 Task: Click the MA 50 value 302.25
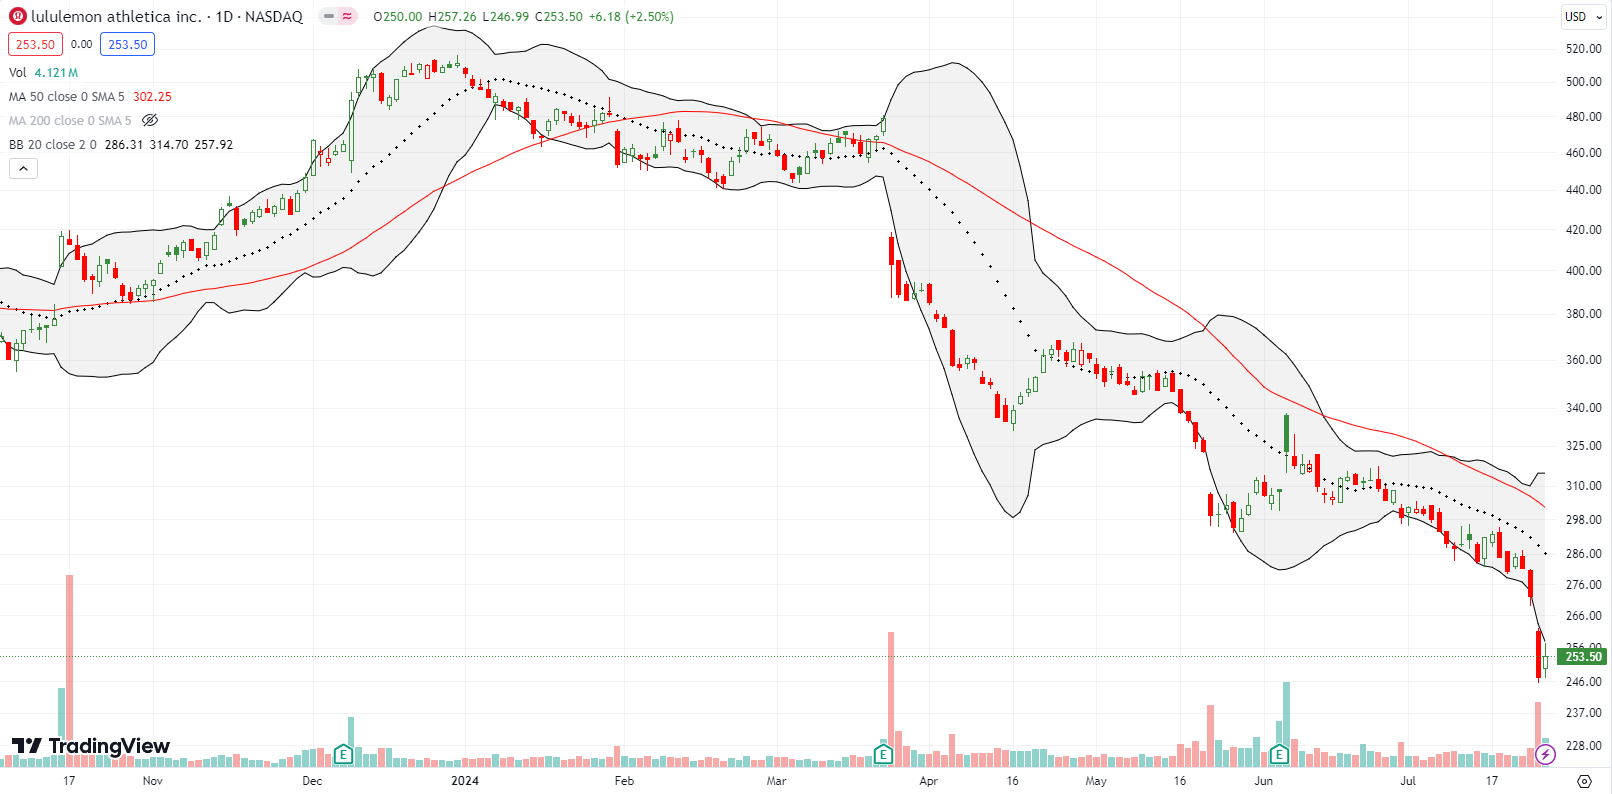[152, 96]
